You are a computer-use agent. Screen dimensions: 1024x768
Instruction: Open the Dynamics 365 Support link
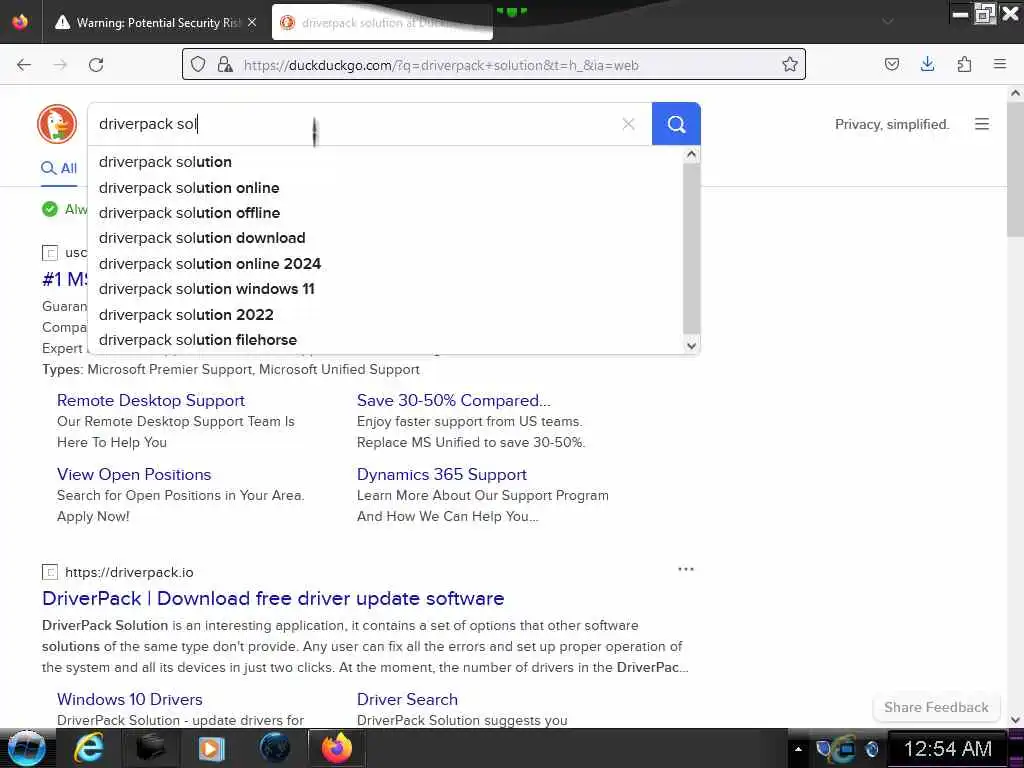441,474
